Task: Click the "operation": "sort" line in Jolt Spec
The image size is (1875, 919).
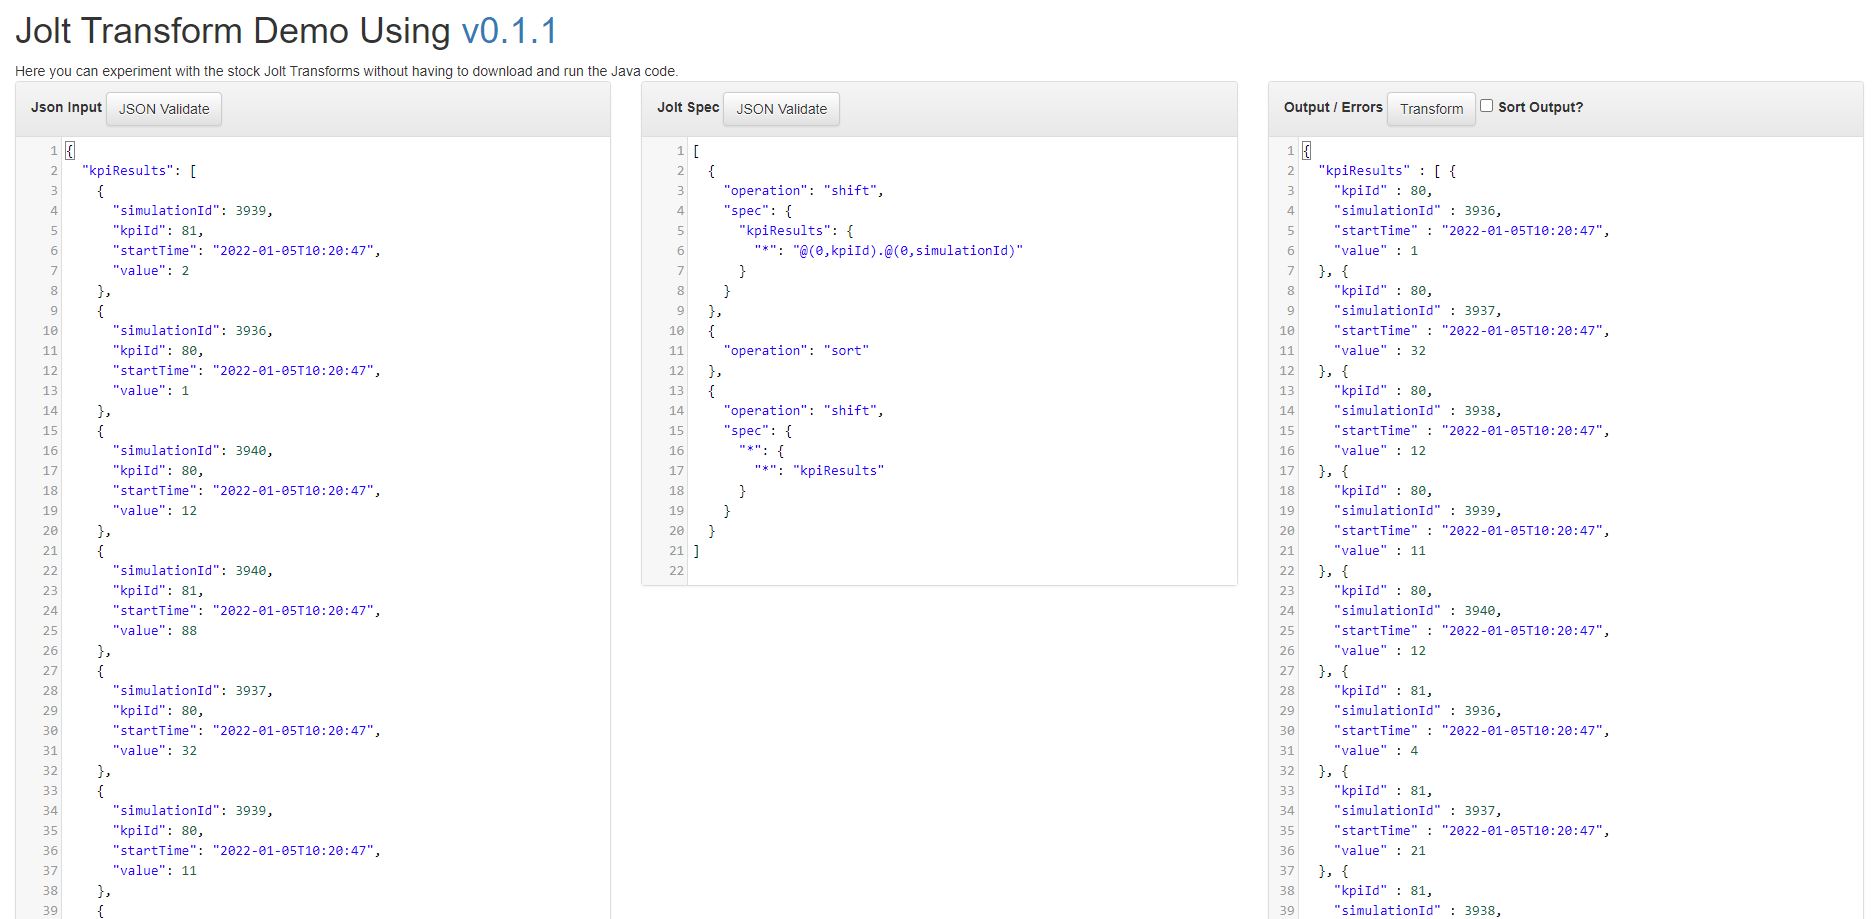Action: 796,351
